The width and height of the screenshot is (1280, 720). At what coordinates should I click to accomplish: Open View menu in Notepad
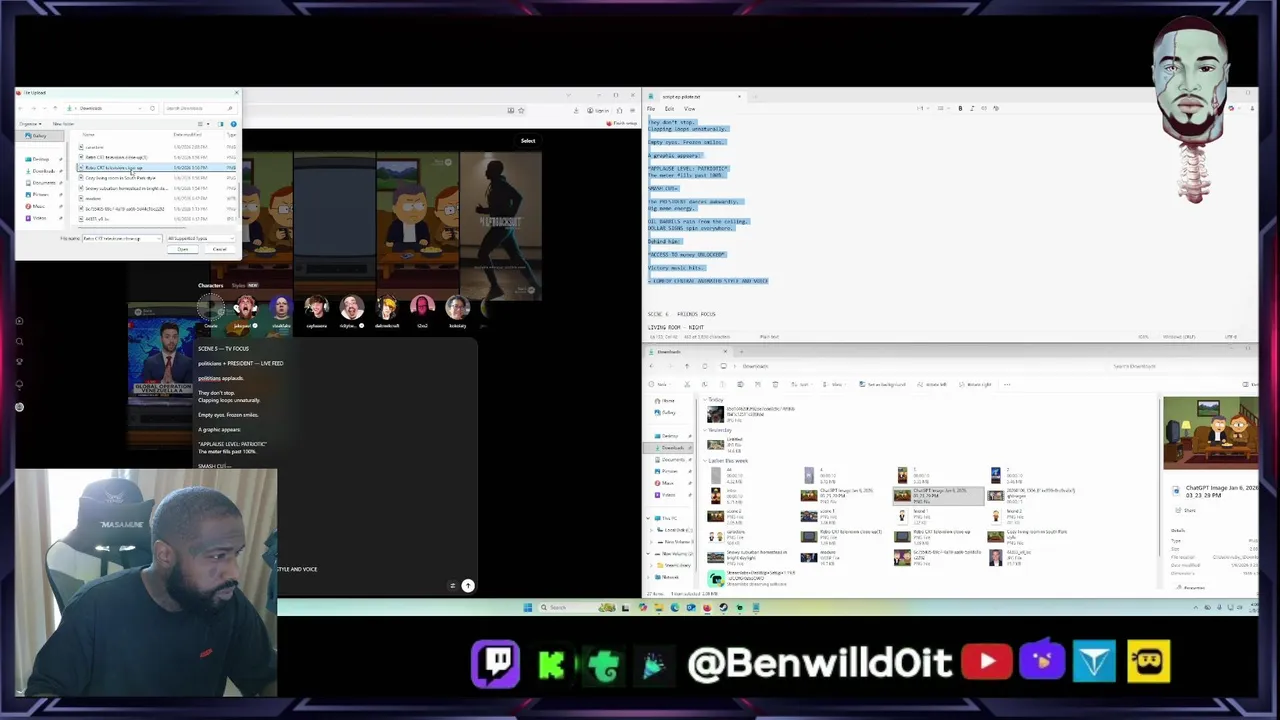click(689, 109)
